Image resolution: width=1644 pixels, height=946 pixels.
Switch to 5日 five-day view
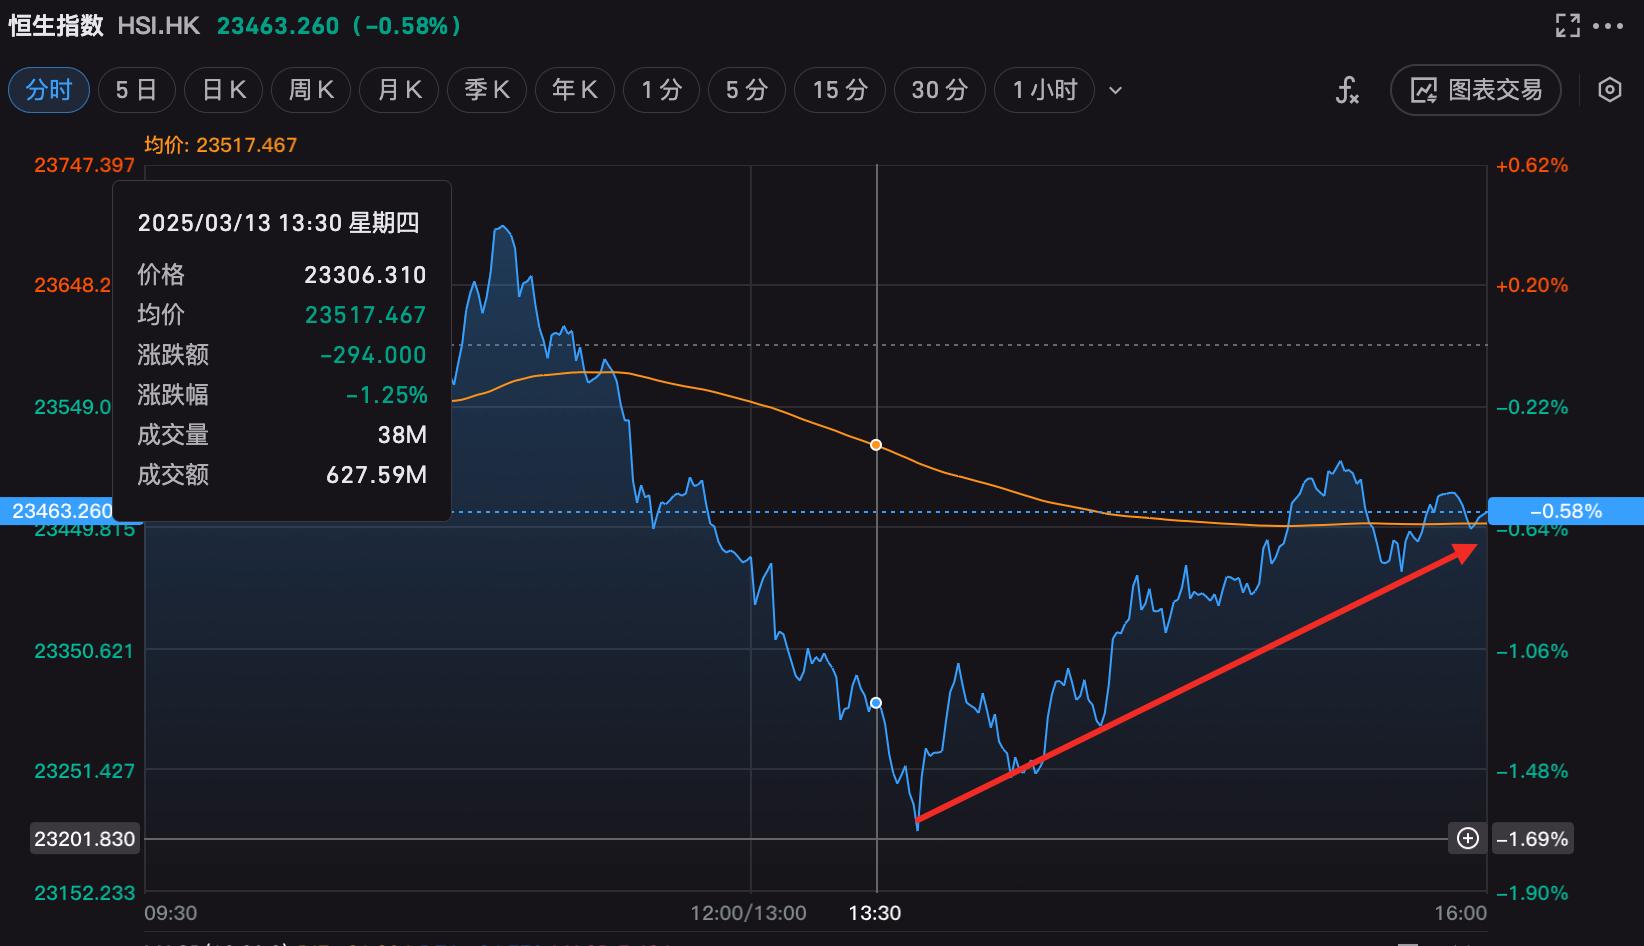tap(136, 91)
